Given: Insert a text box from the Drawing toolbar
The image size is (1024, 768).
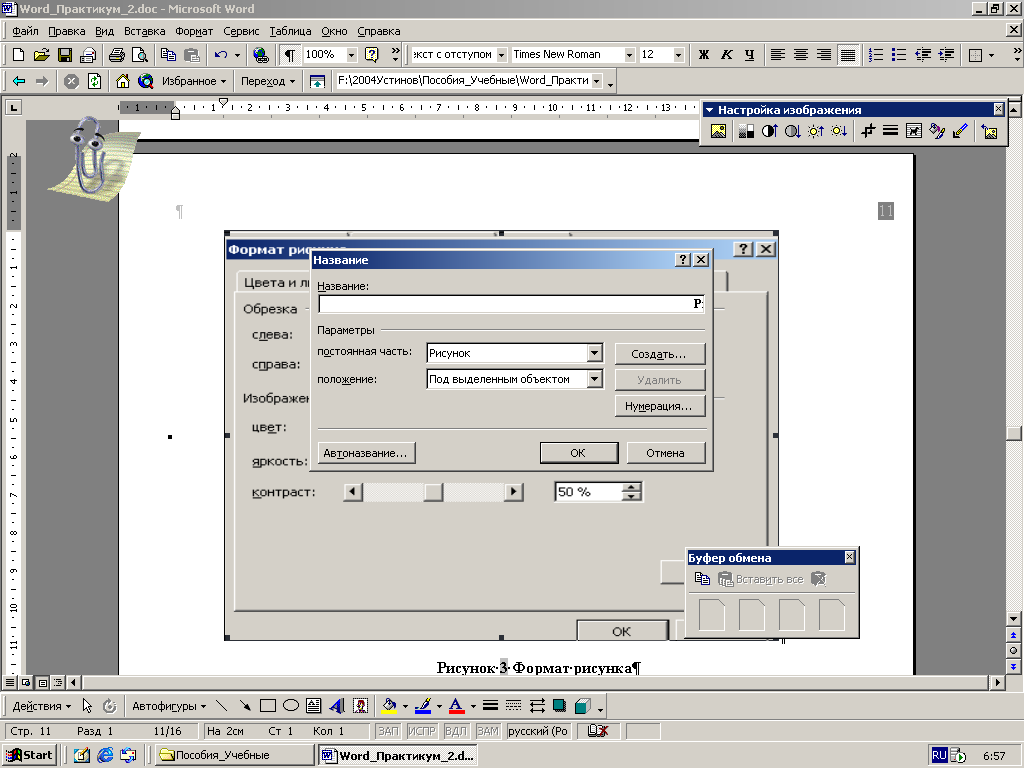Looking at the screenshot, I should [313, 706].
